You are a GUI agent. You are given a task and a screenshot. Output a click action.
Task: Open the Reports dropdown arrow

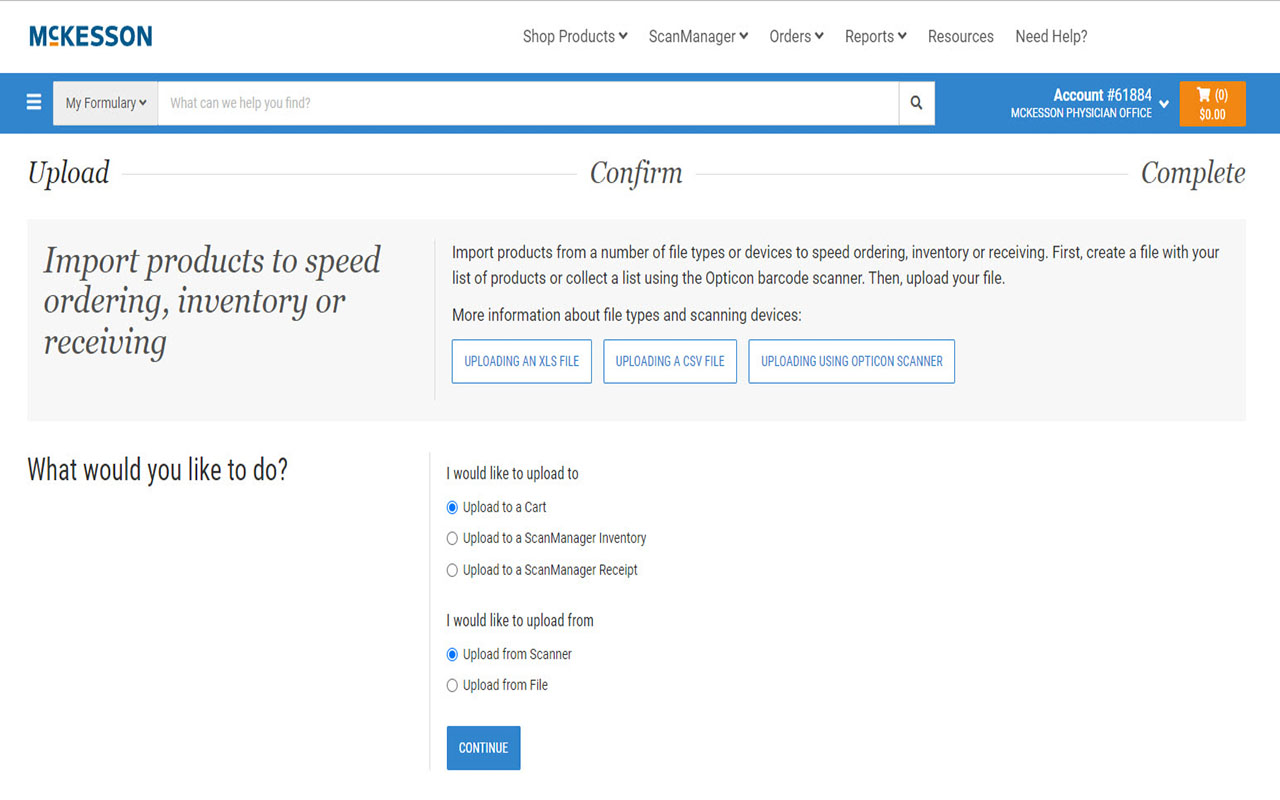click(x=902, y=36)
